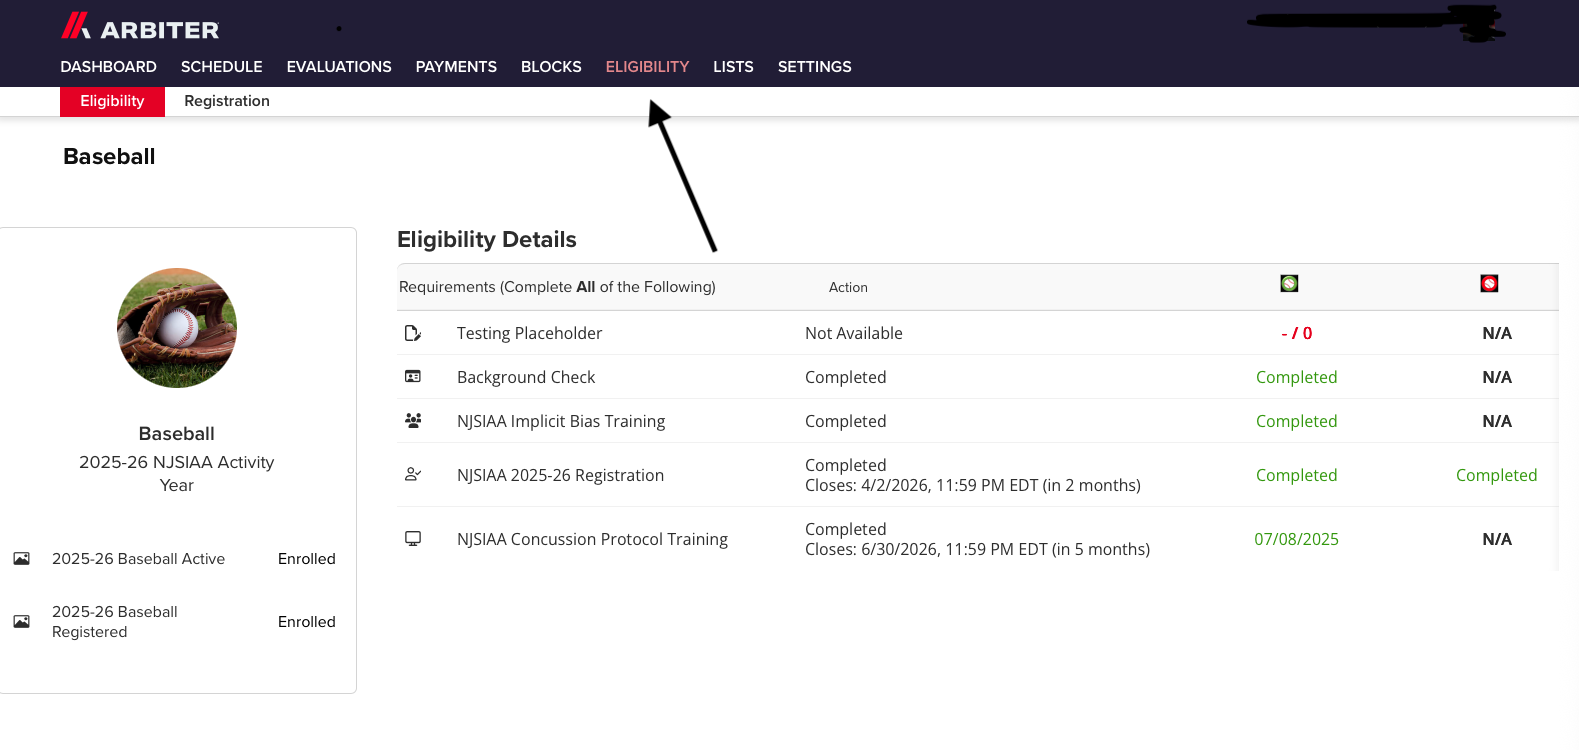Viewport: 1579px width, 750px height.
Task: Open the Background Check requirement
Action: pyautogui.click(x=526, y=377)
